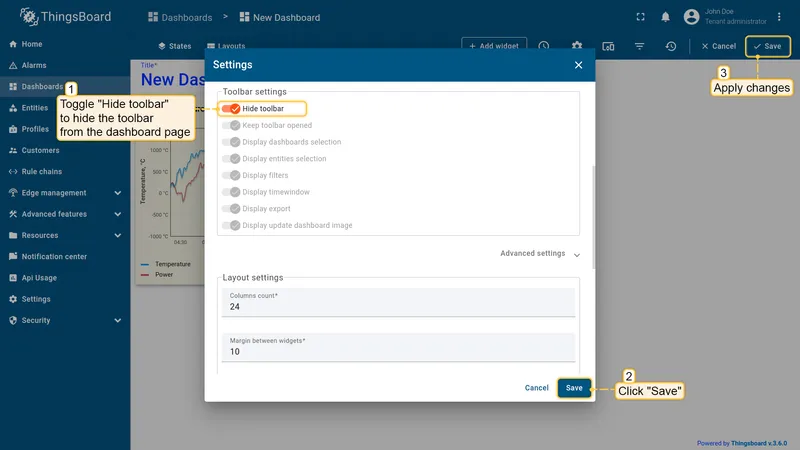800x450 pixels.
Task: Open version control history icon
Action: [x=670, y=46]
